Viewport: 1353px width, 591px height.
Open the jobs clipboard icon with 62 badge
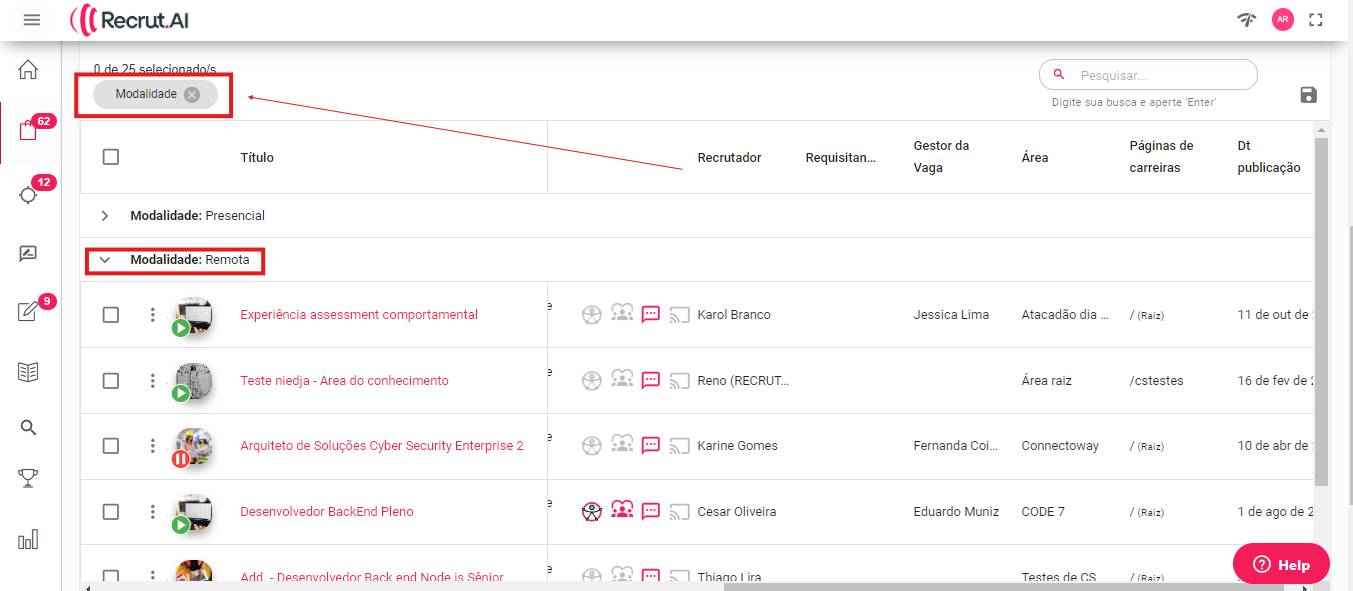[x=28, y=131]
